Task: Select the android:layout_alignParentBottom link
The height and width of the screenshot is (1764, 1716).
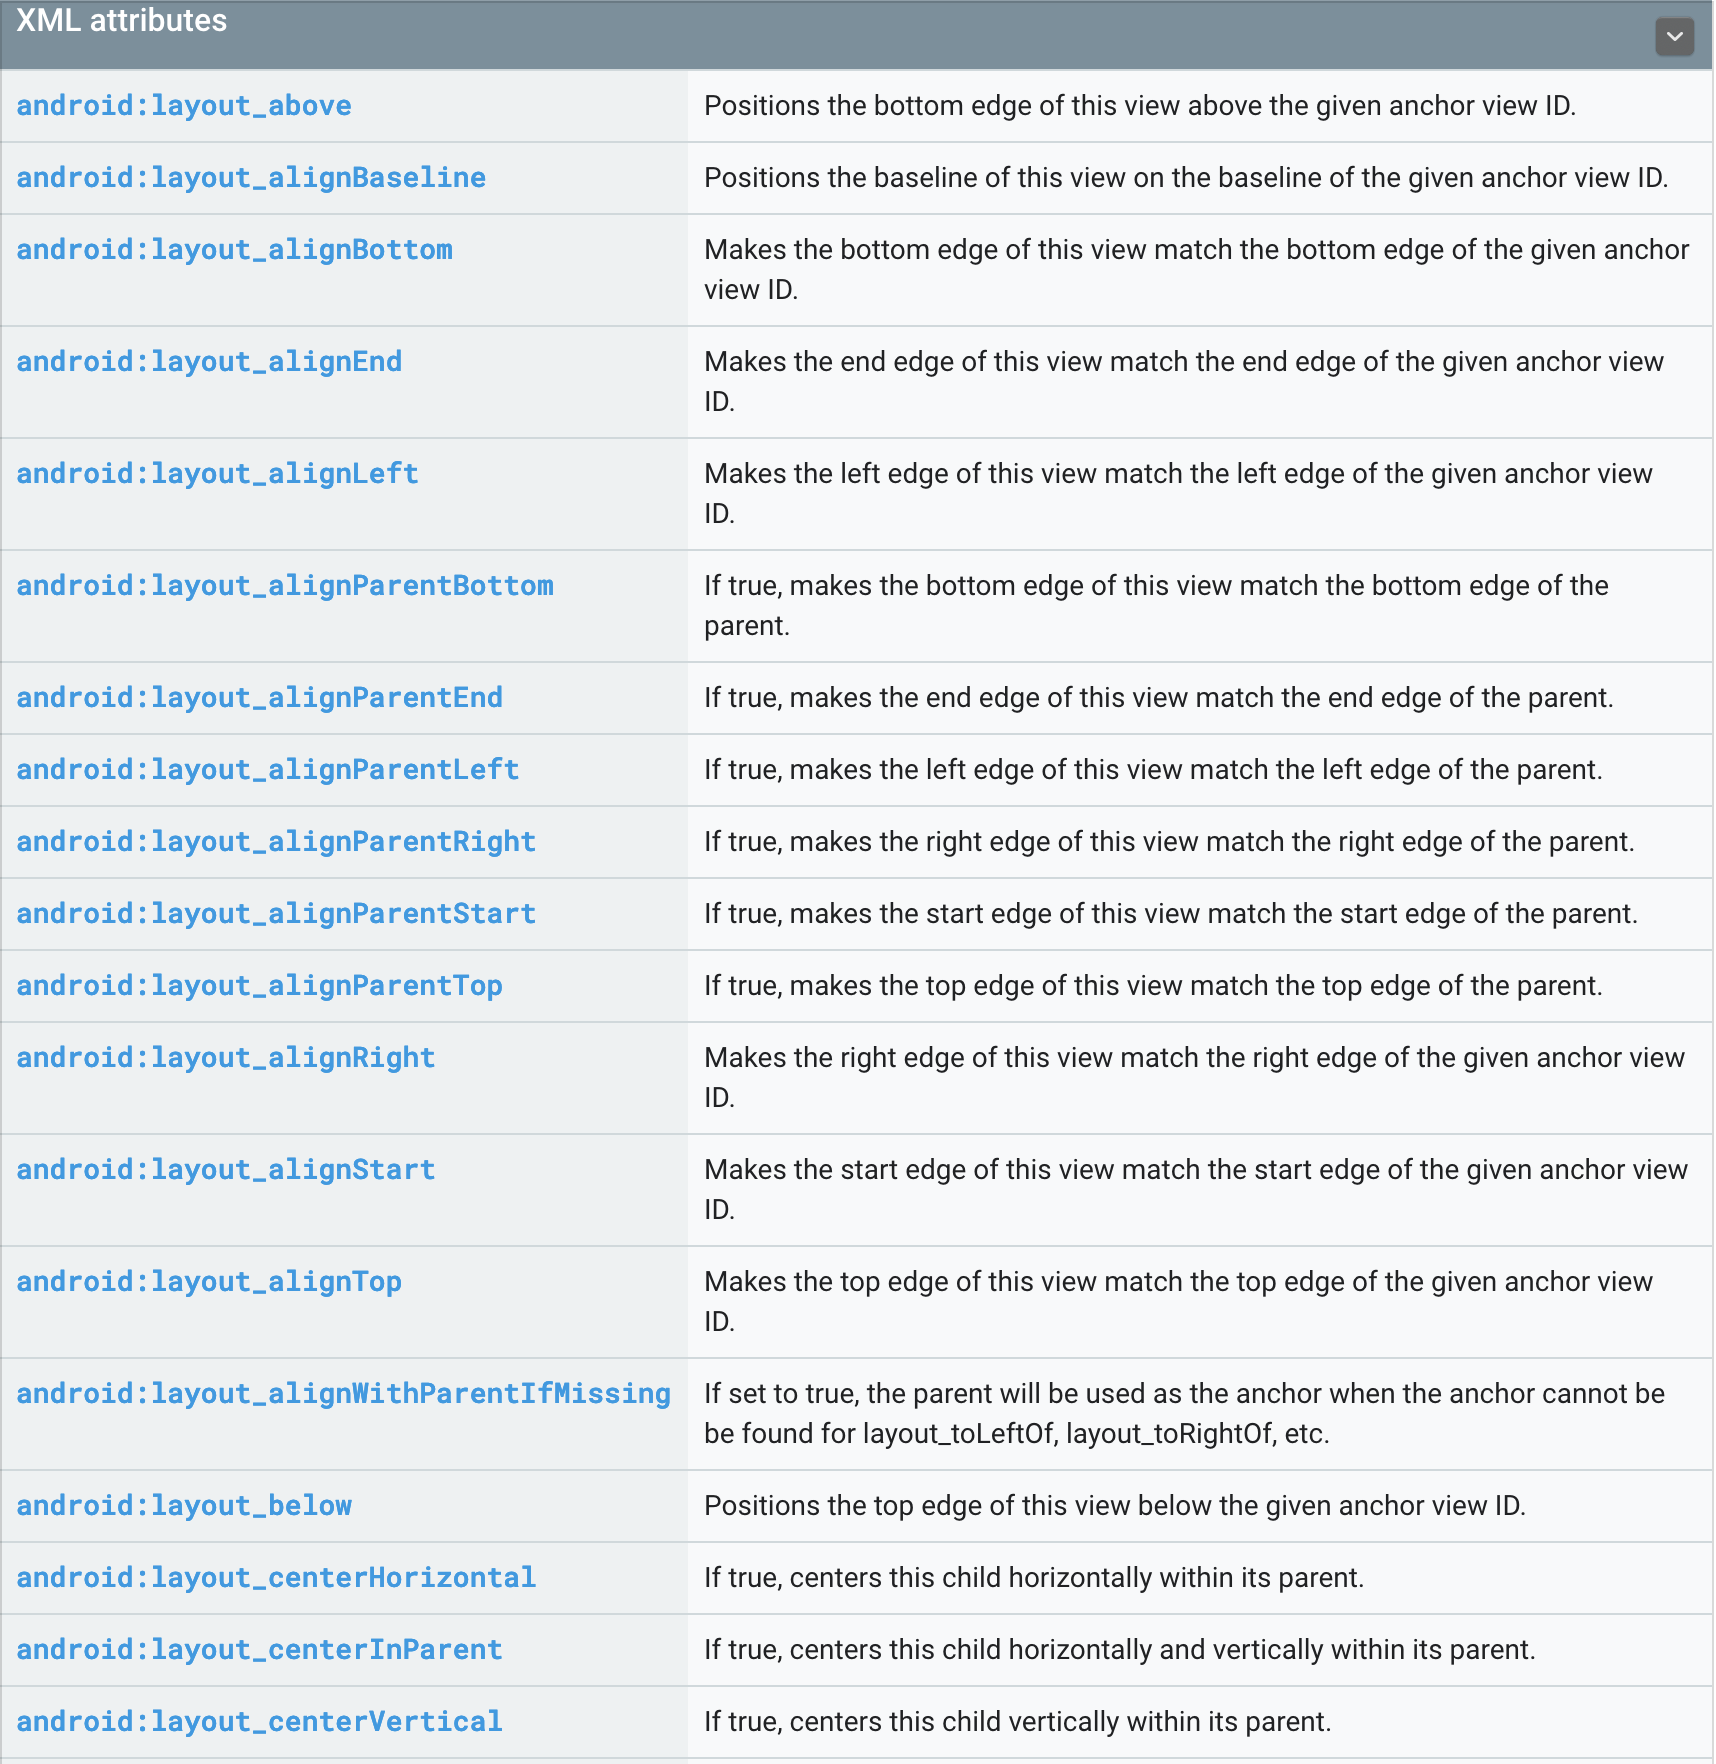Action: (285, 586)
